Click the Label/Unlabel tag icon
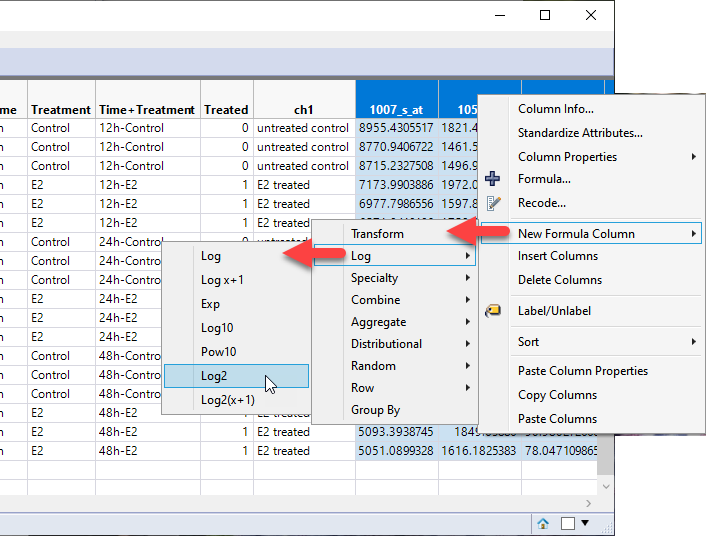Viewport: 706px width, 536px height. (492, 311)
